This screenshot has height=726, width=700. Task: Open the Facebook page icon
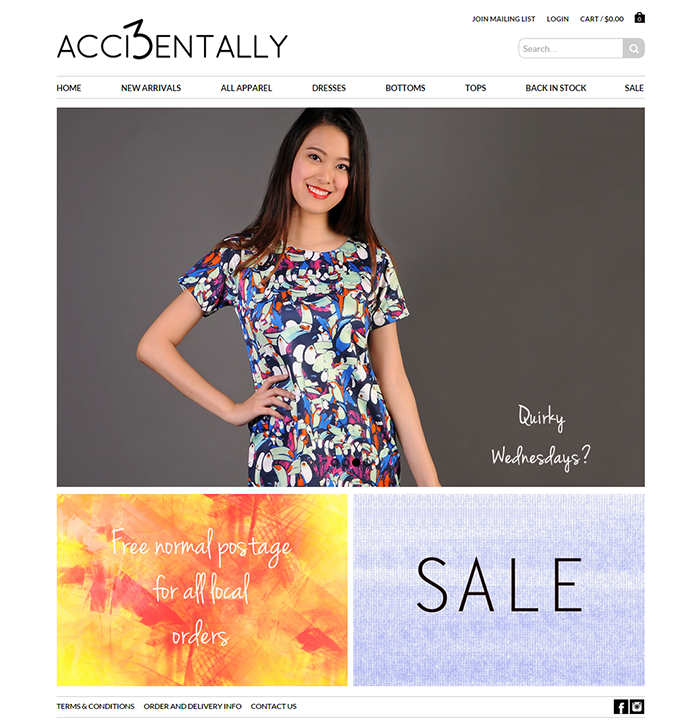(620, 707)
